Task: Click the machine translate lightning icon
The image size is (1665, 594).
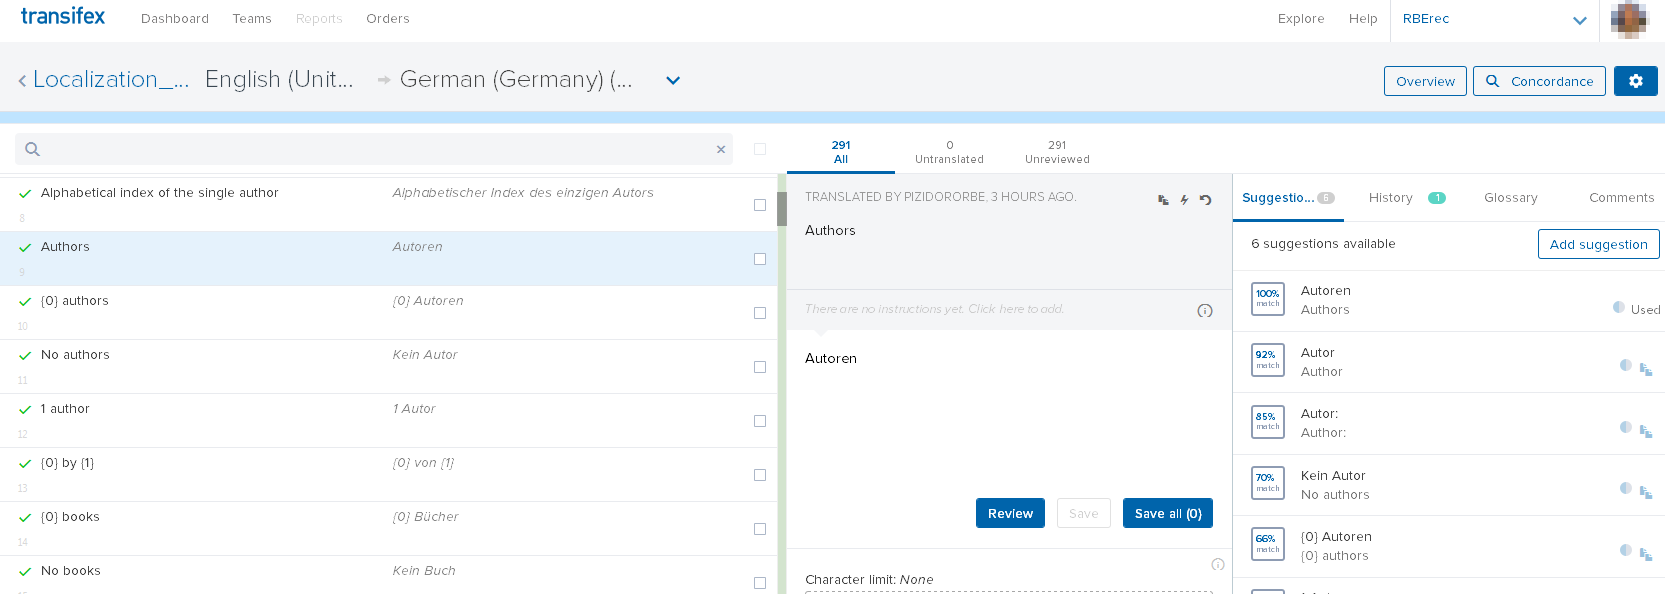Action: [x=1184, y=200]
